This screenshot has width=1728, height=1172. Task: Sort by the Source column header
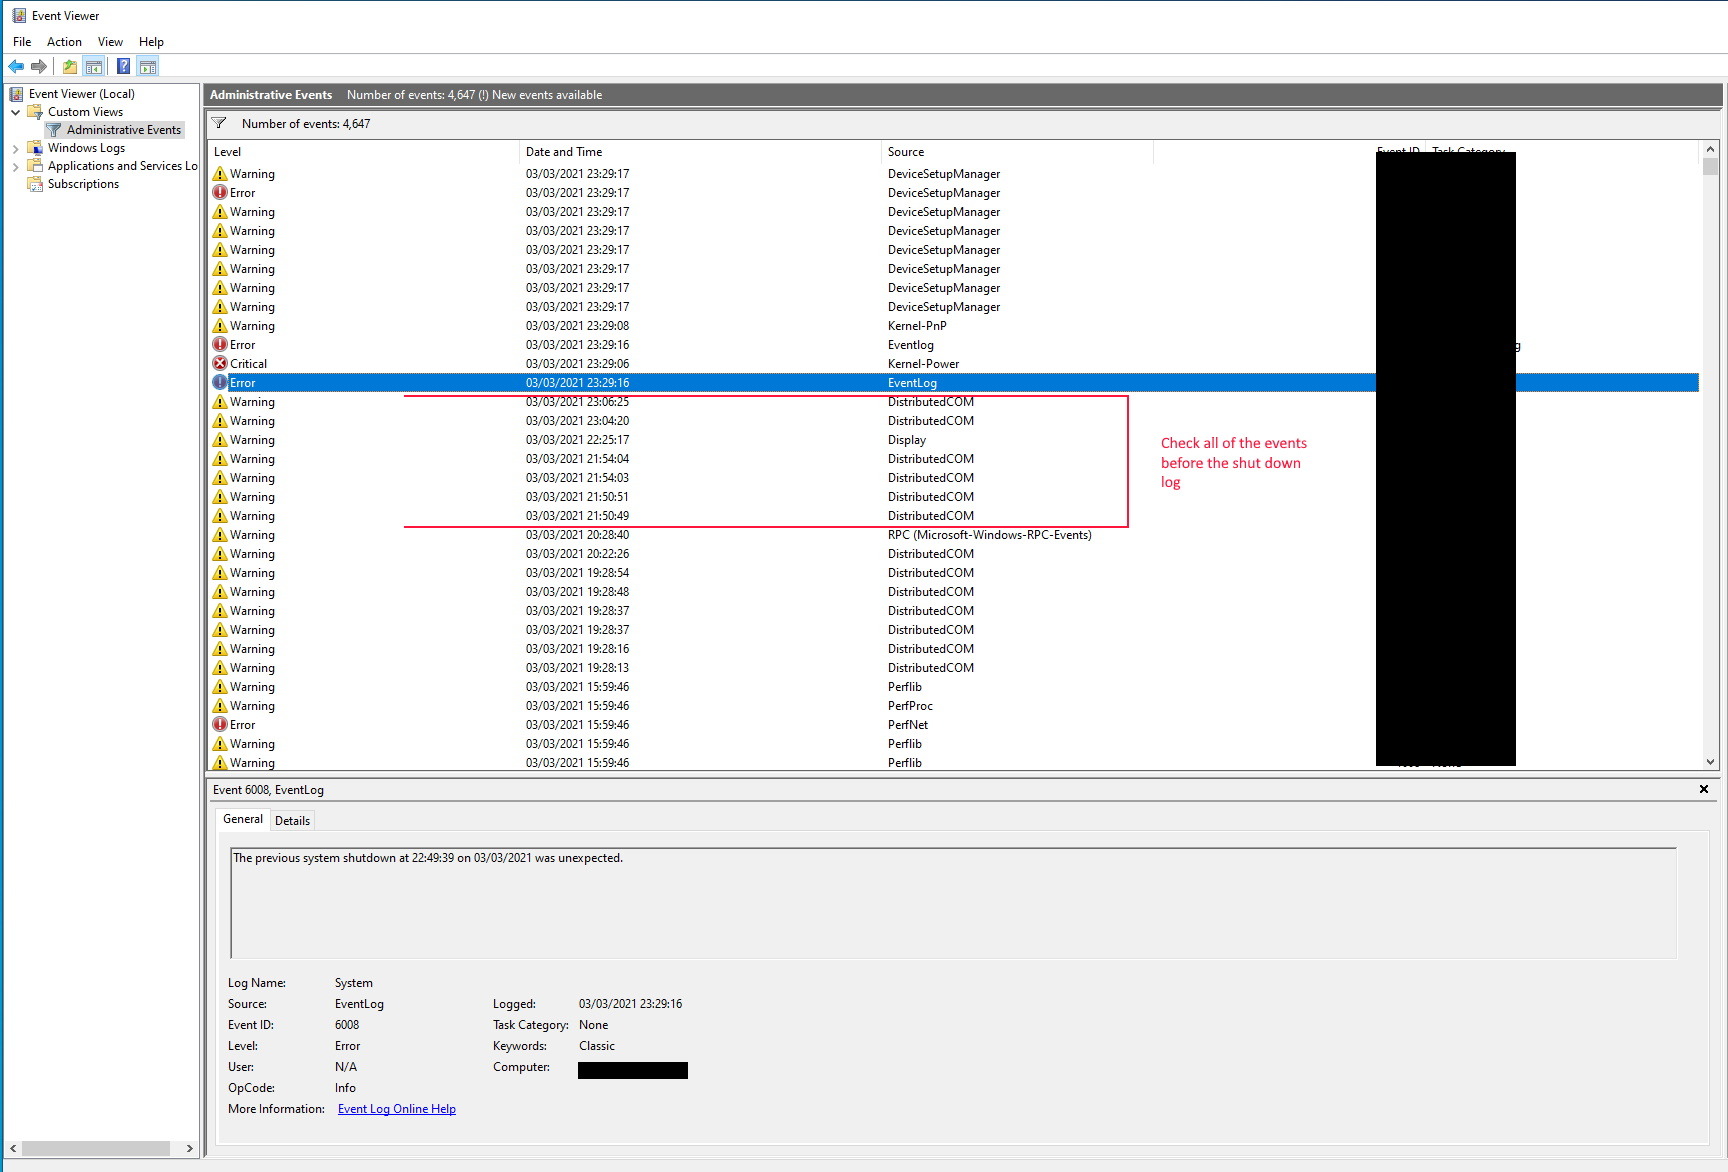click(1018, 152)
